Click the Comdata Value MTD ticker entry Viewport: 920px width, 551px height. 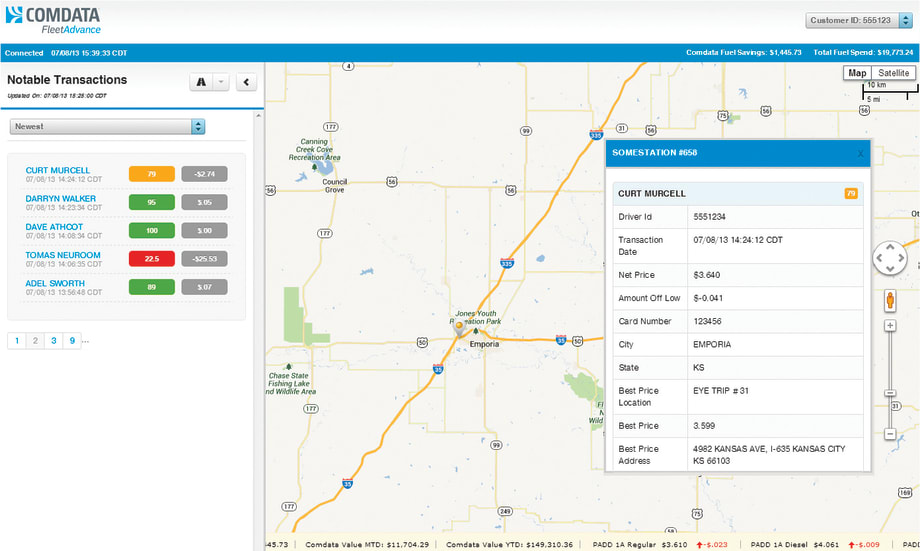pos(367,545)
